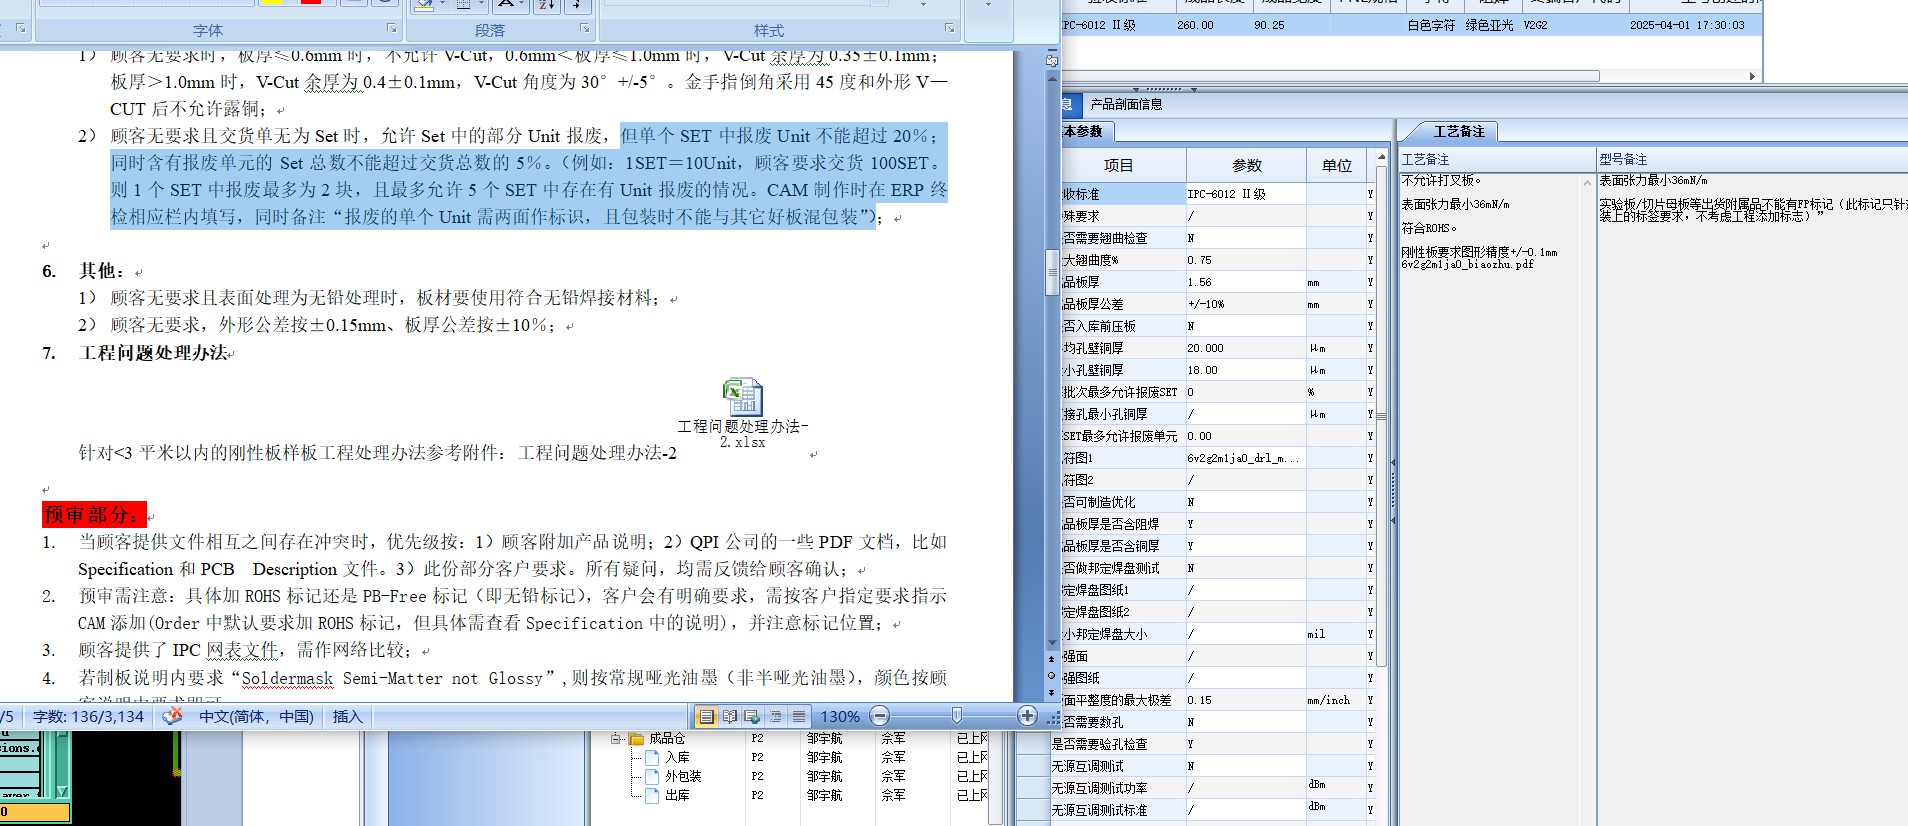Click the next page browse button

[1051, 692]
